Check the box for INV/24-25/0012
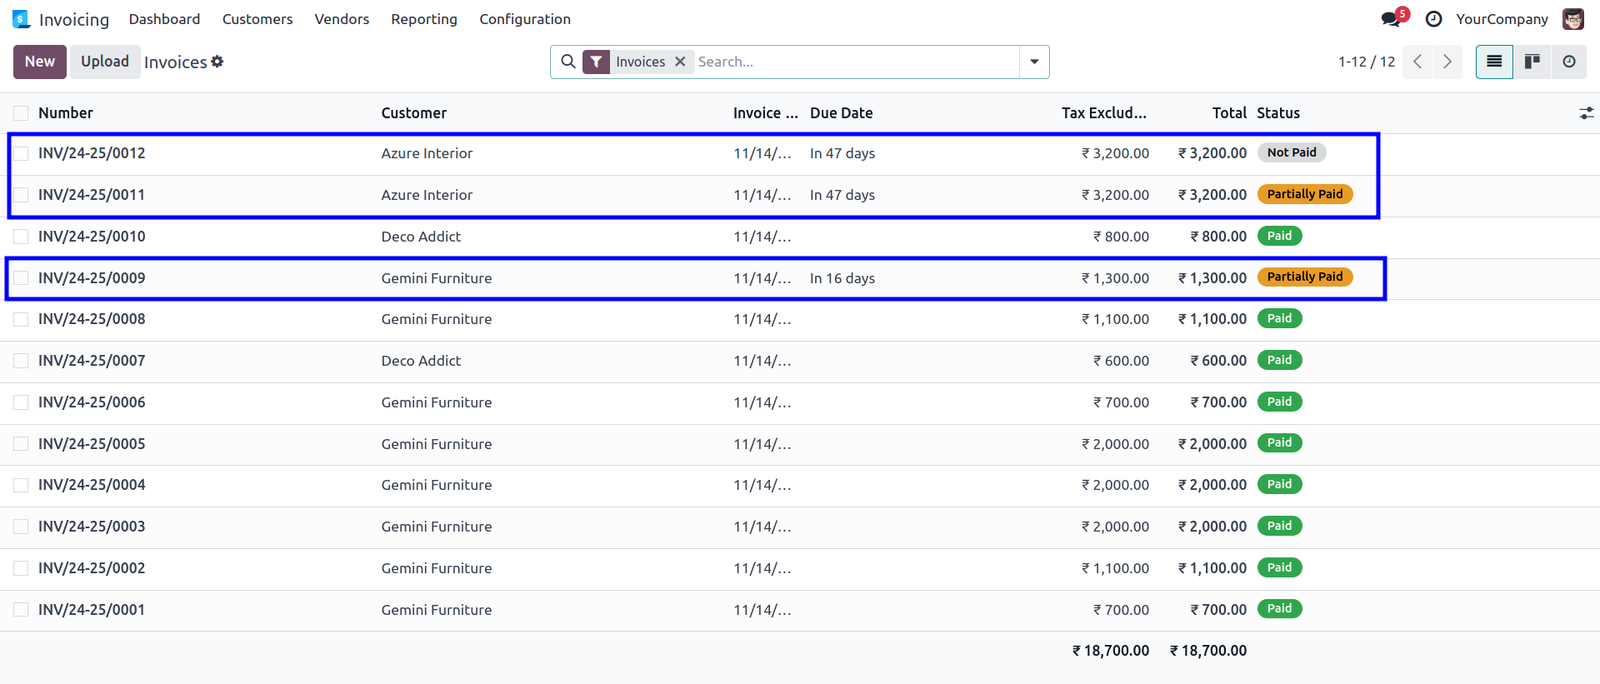The image size is (1600, 684). 21,153
